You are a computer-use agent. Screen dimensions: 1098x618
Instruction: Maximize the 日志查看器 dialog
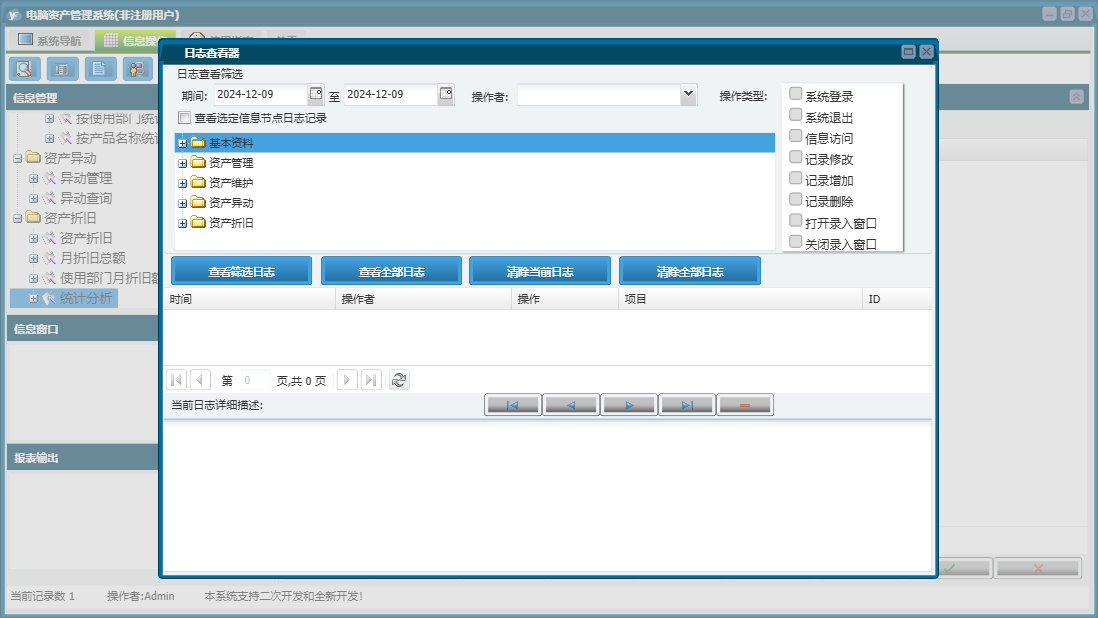pyautogui.click(x=908, y=52)
